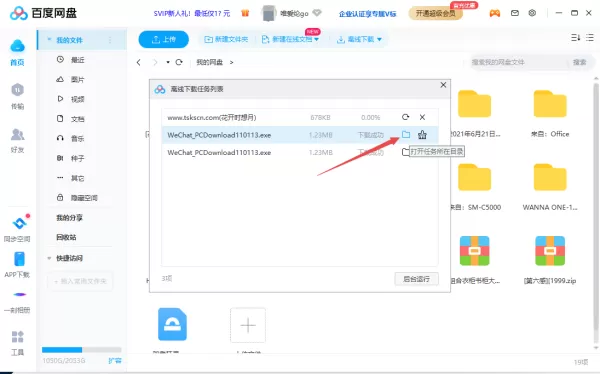
Task: Click the 后台运行 button
Action: 416,279
